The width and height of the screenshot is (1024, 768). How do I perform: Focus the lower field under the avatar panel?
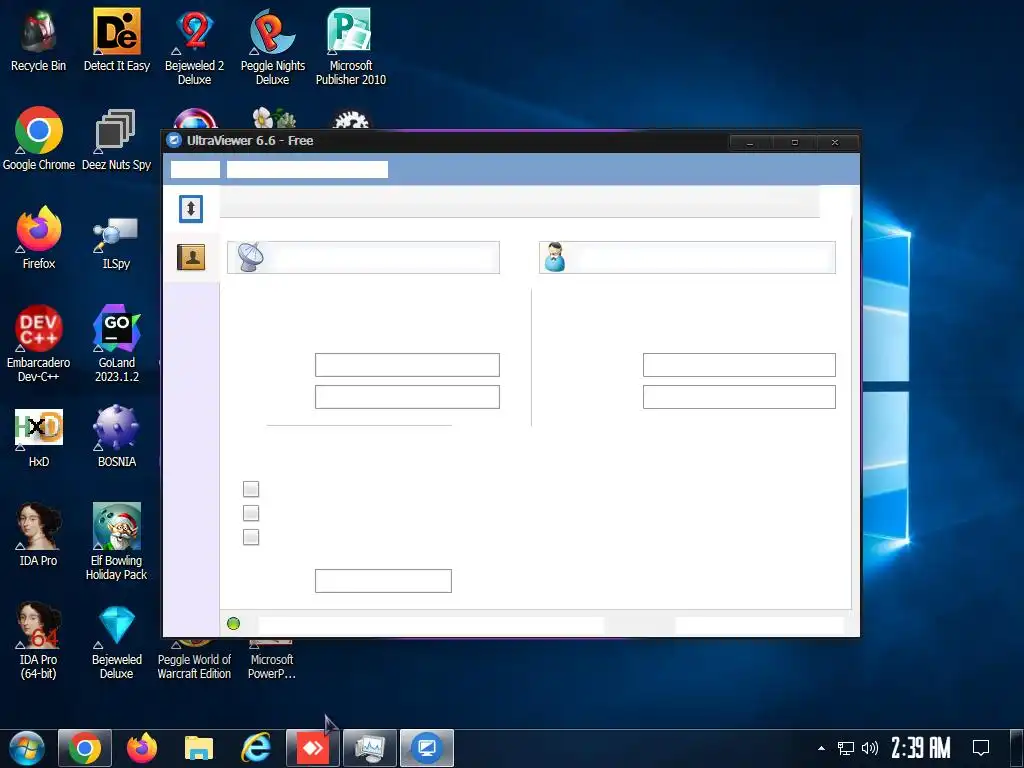point(739,397)
